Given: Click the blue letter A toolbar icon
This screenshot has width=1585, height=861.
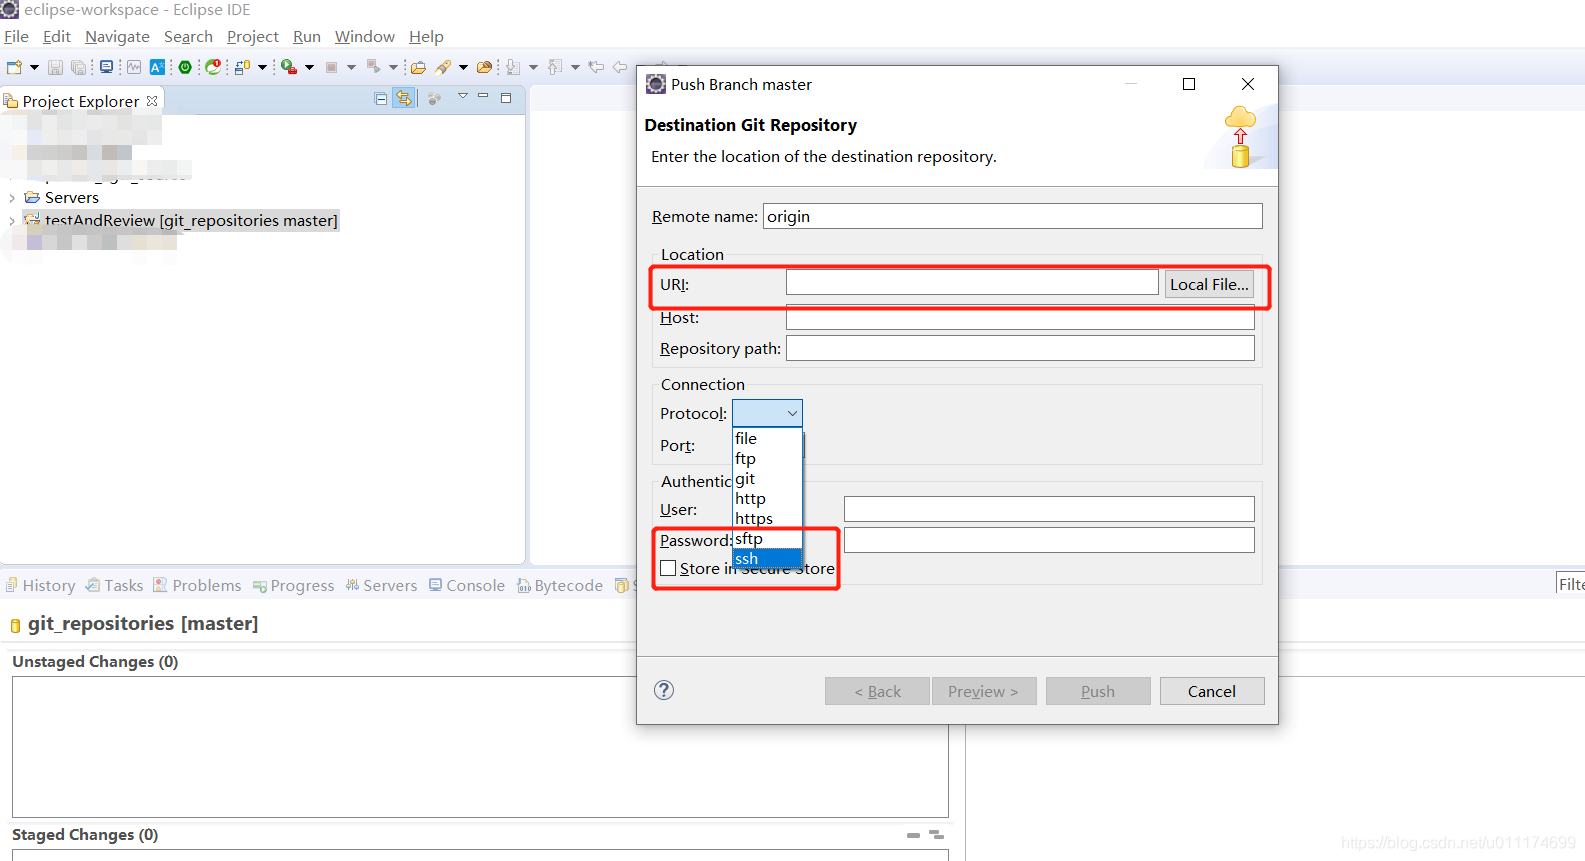Looking at the screenshot, I should pos(157,67).
